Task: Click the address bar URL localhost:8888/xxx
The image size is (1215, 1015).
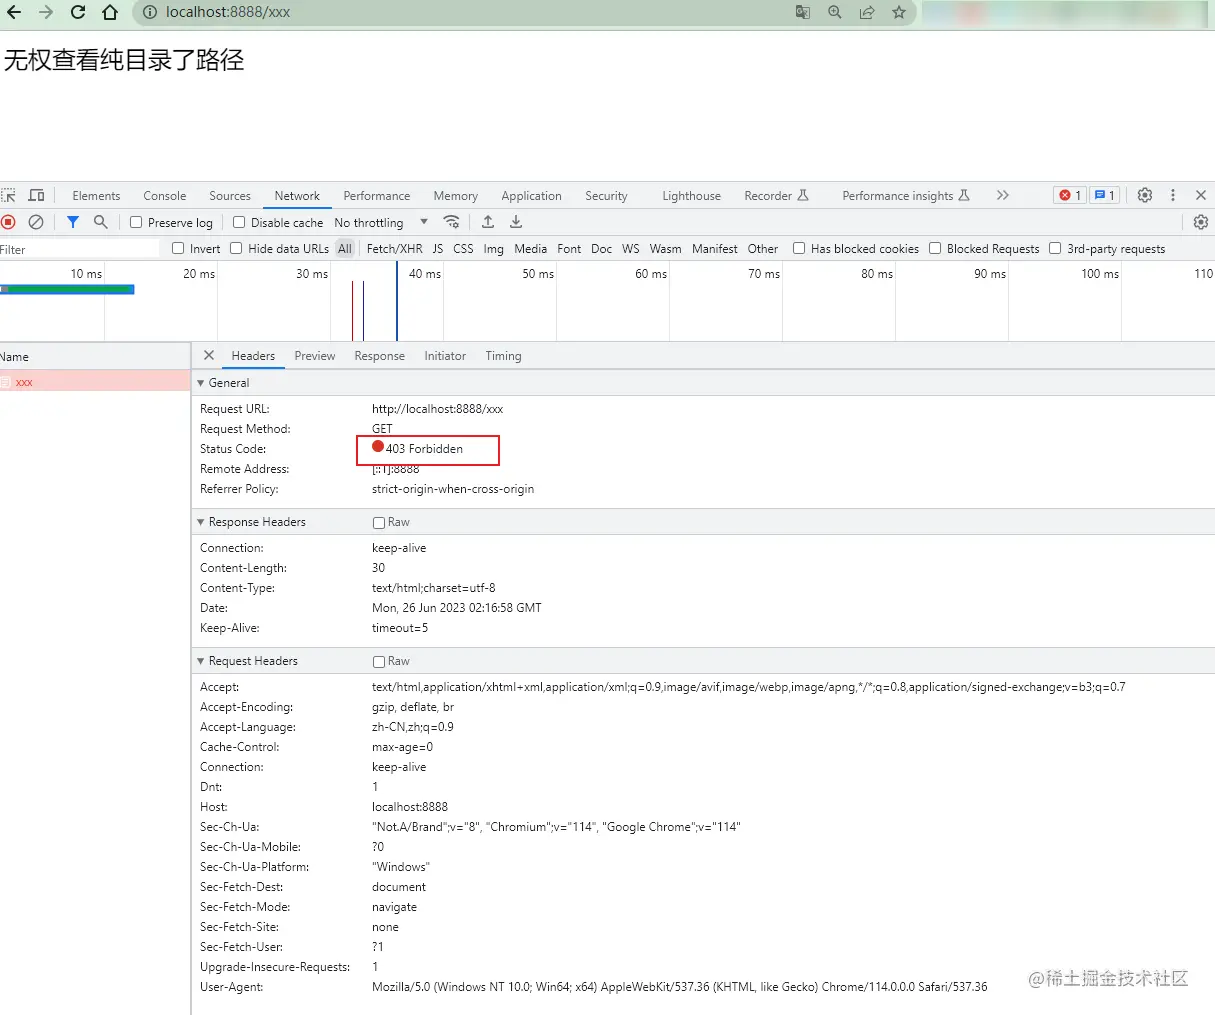Action: click(x=228, y=13)
